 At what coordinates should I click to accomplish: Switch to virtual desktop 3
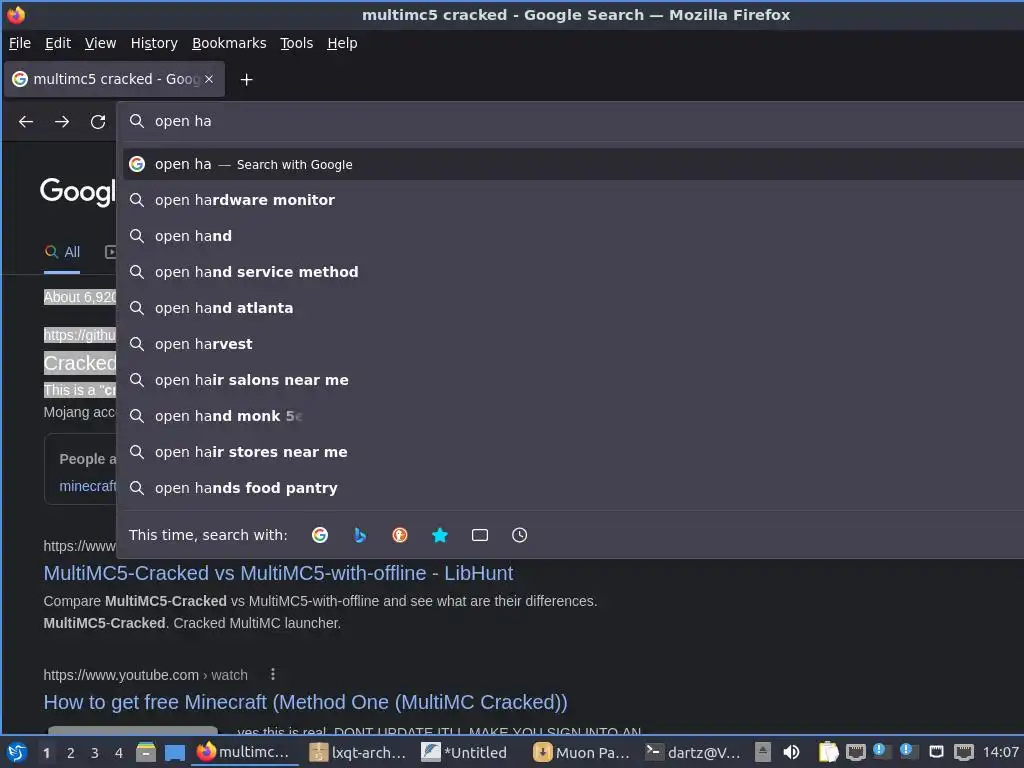[x=95, y=753]
